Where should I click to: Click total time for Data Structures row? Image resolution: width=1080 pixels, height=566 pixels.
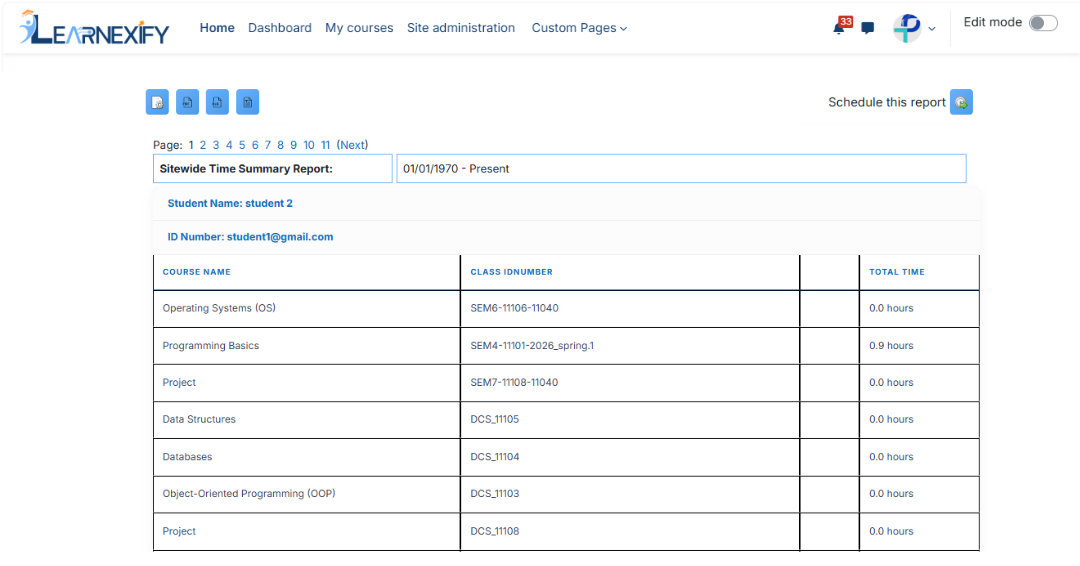coord(891,419)
